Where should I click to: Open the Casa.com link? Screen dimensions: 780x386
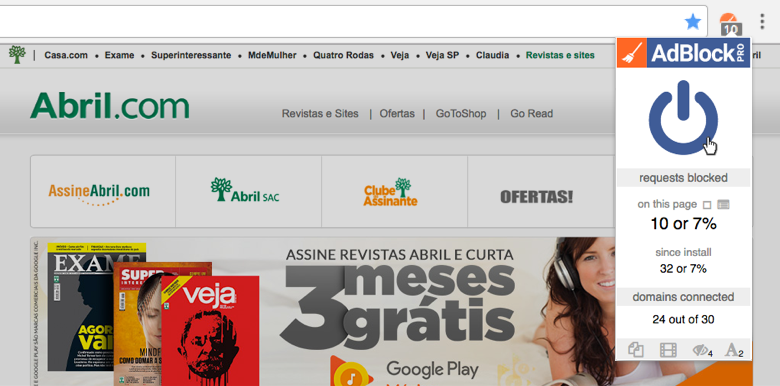pos(66,55)
